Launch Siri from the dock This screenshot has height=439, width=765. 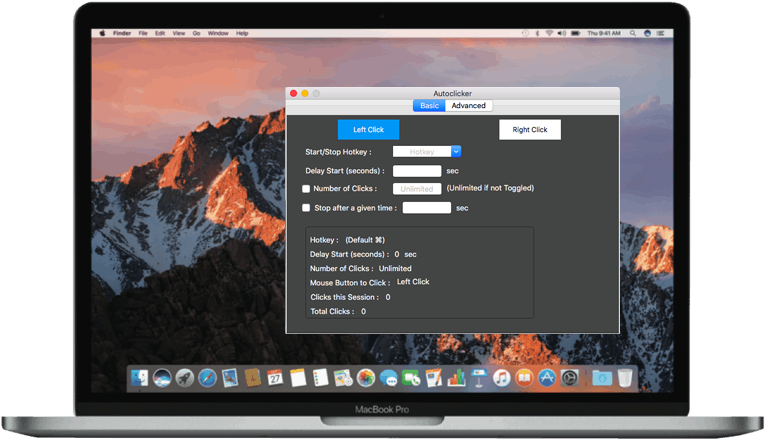click(162, 378)
